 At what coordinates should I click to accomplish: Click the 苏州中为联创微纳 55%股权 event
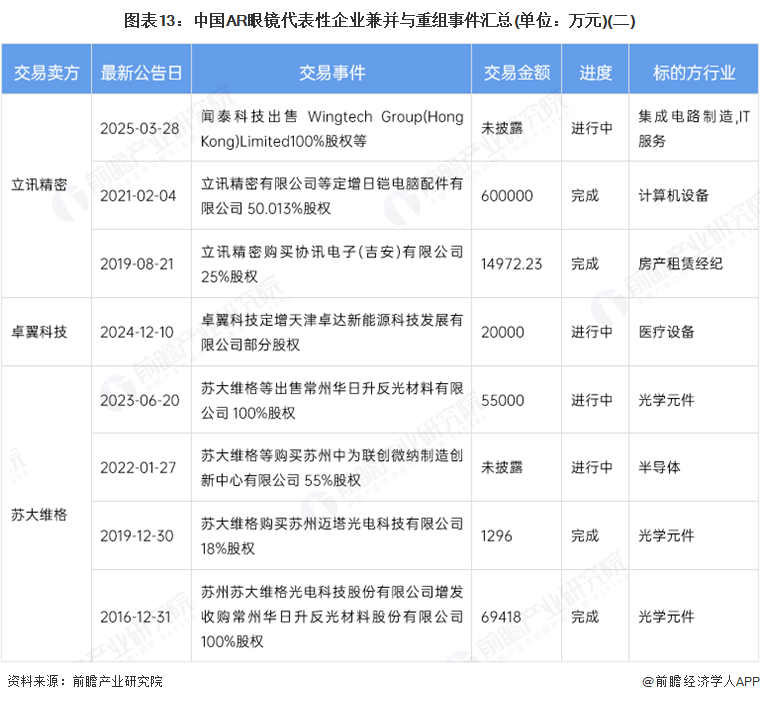(x=332, y=468)
